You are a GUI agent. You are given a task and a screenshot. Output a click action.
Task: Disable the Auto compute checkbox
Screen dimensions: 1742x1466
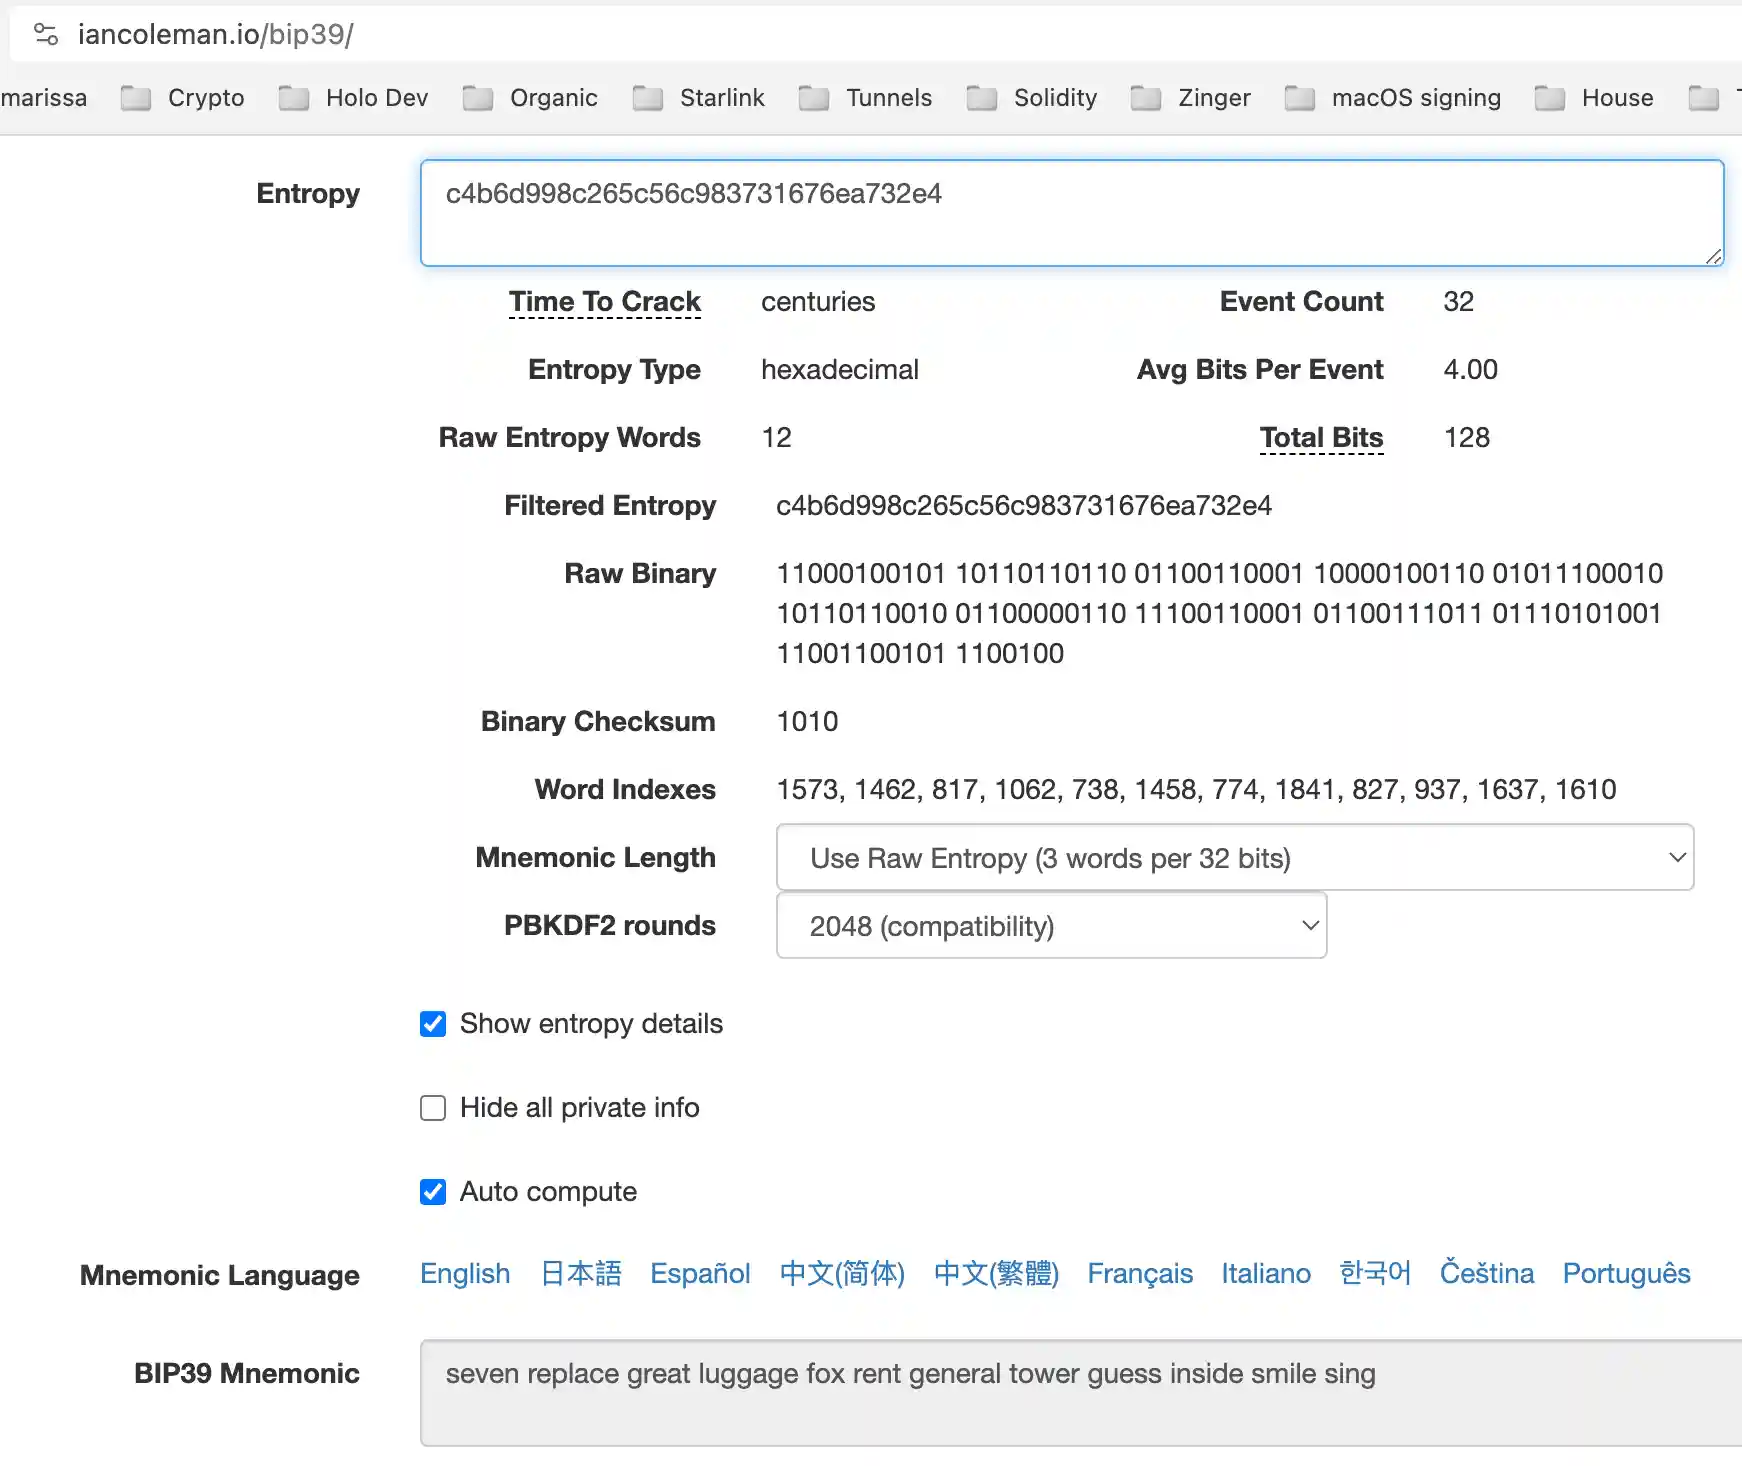pos(433,1192)
